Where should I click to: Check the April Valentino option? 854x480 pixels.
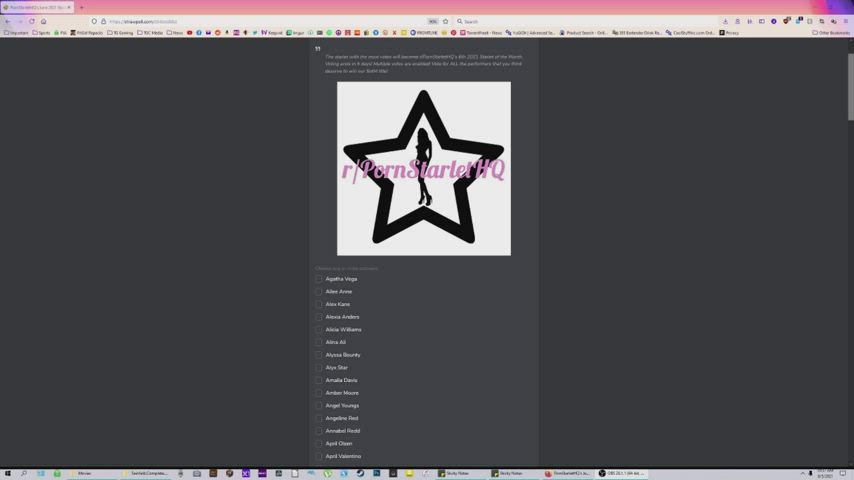[x=319, y=456]
